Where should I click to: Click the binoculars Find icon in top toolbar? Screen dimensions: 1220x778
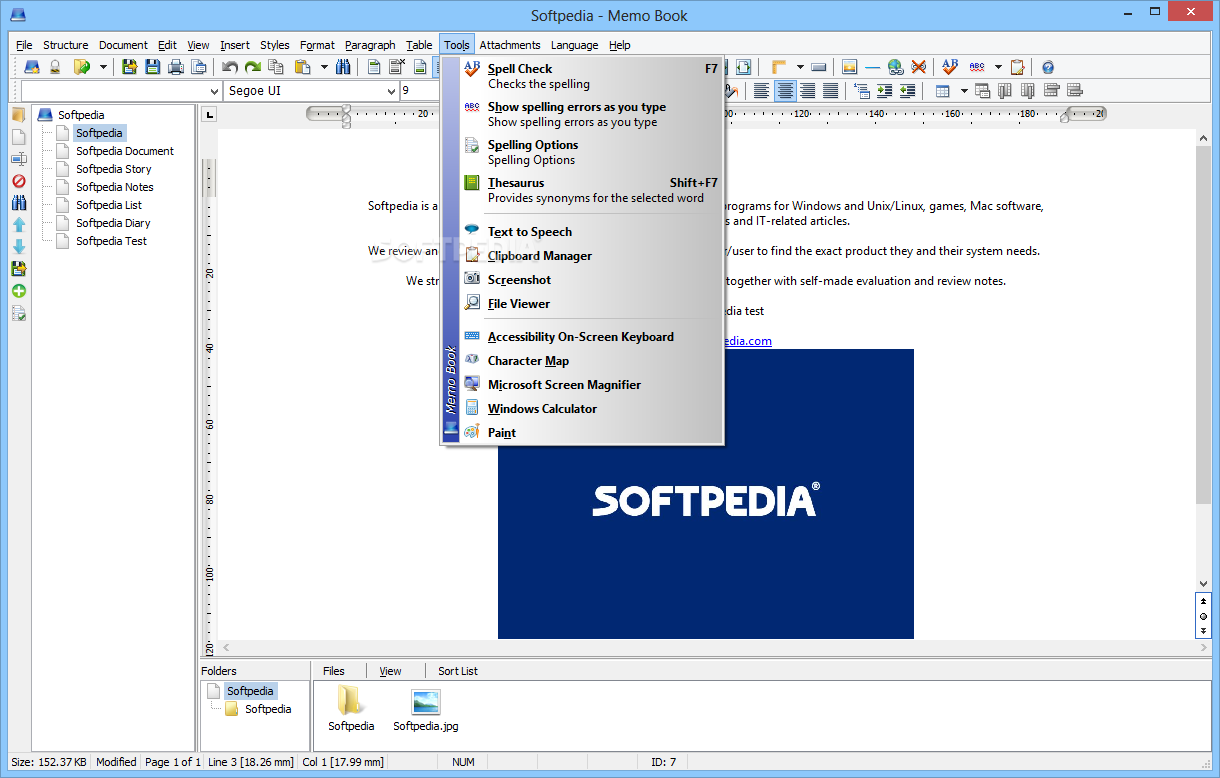tap(343, 67)
